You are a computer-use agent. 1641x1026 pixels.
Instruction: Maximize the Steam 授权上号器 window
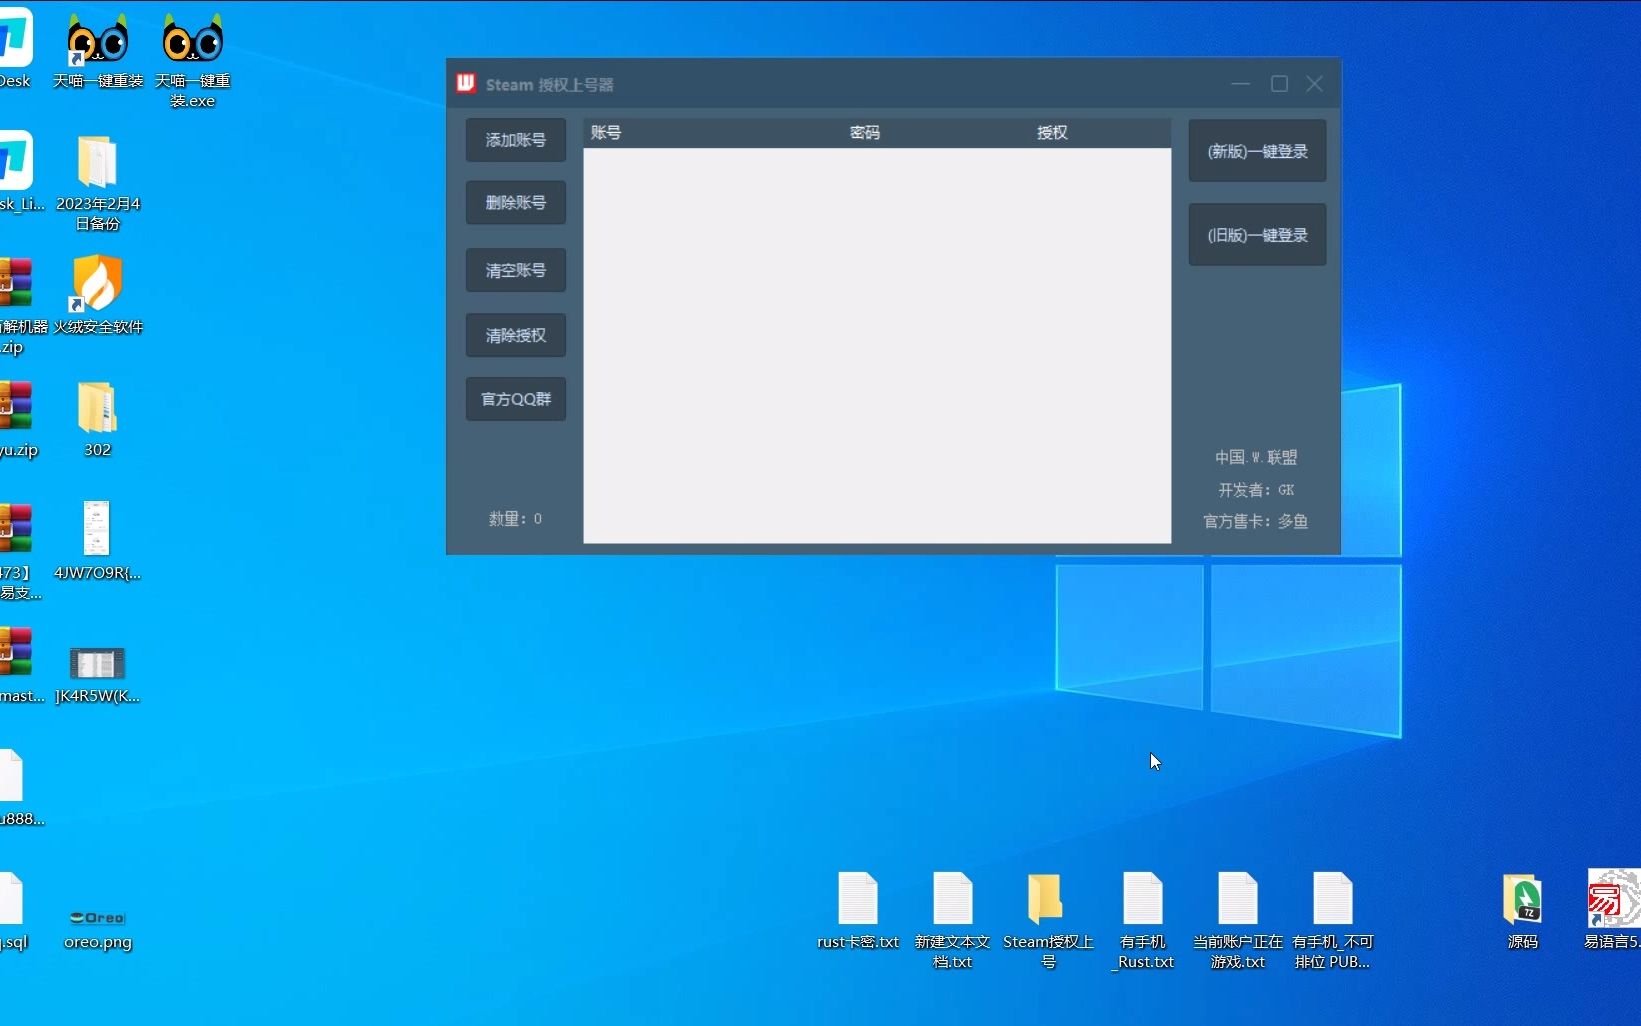[1279, 84]
